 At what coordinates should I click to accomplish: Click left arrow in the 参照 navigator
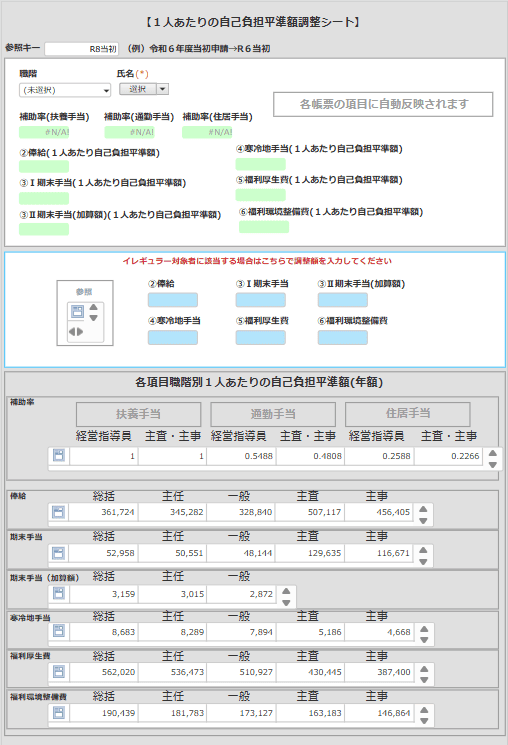[72, 332]
